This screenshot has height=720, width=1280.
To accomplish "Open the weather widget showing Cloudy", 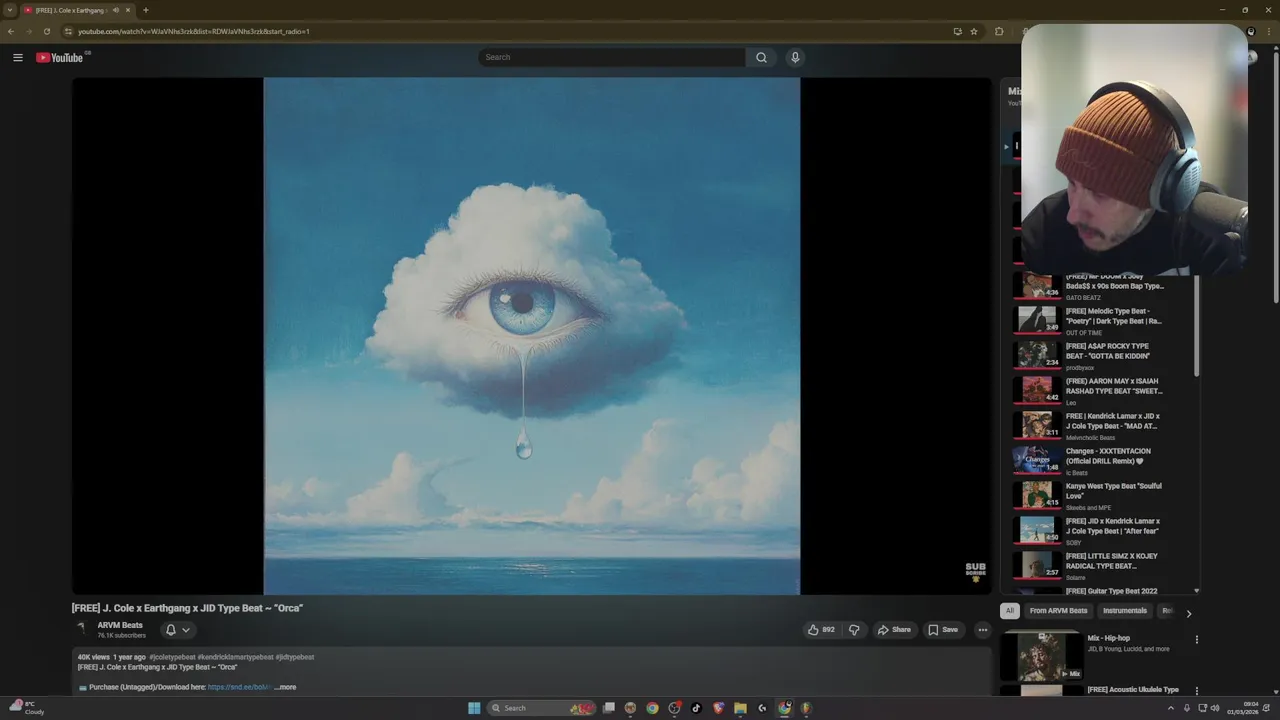I will coord(24,708).
